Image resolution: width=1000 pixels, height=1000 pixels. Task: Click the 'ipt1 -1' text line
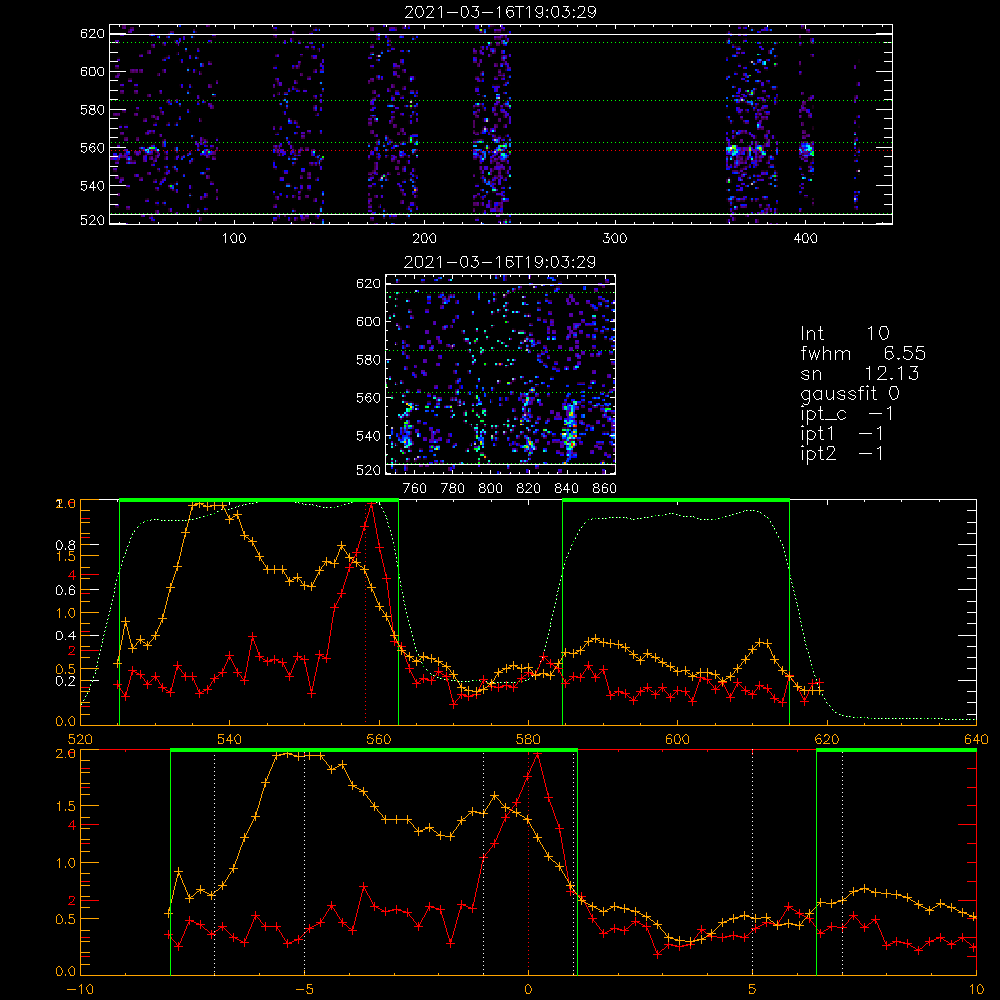[x=842, y=434]
